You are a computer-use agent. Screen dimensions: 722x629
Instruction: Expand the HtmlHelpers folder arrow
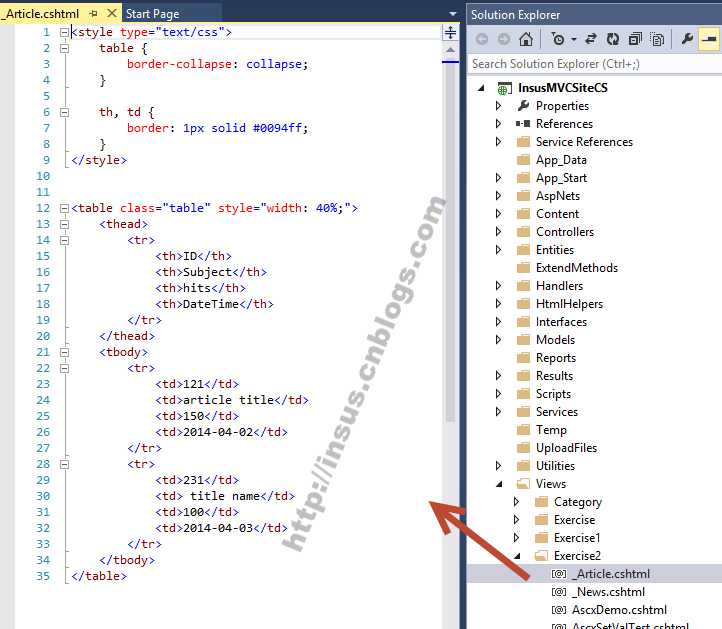498,303
